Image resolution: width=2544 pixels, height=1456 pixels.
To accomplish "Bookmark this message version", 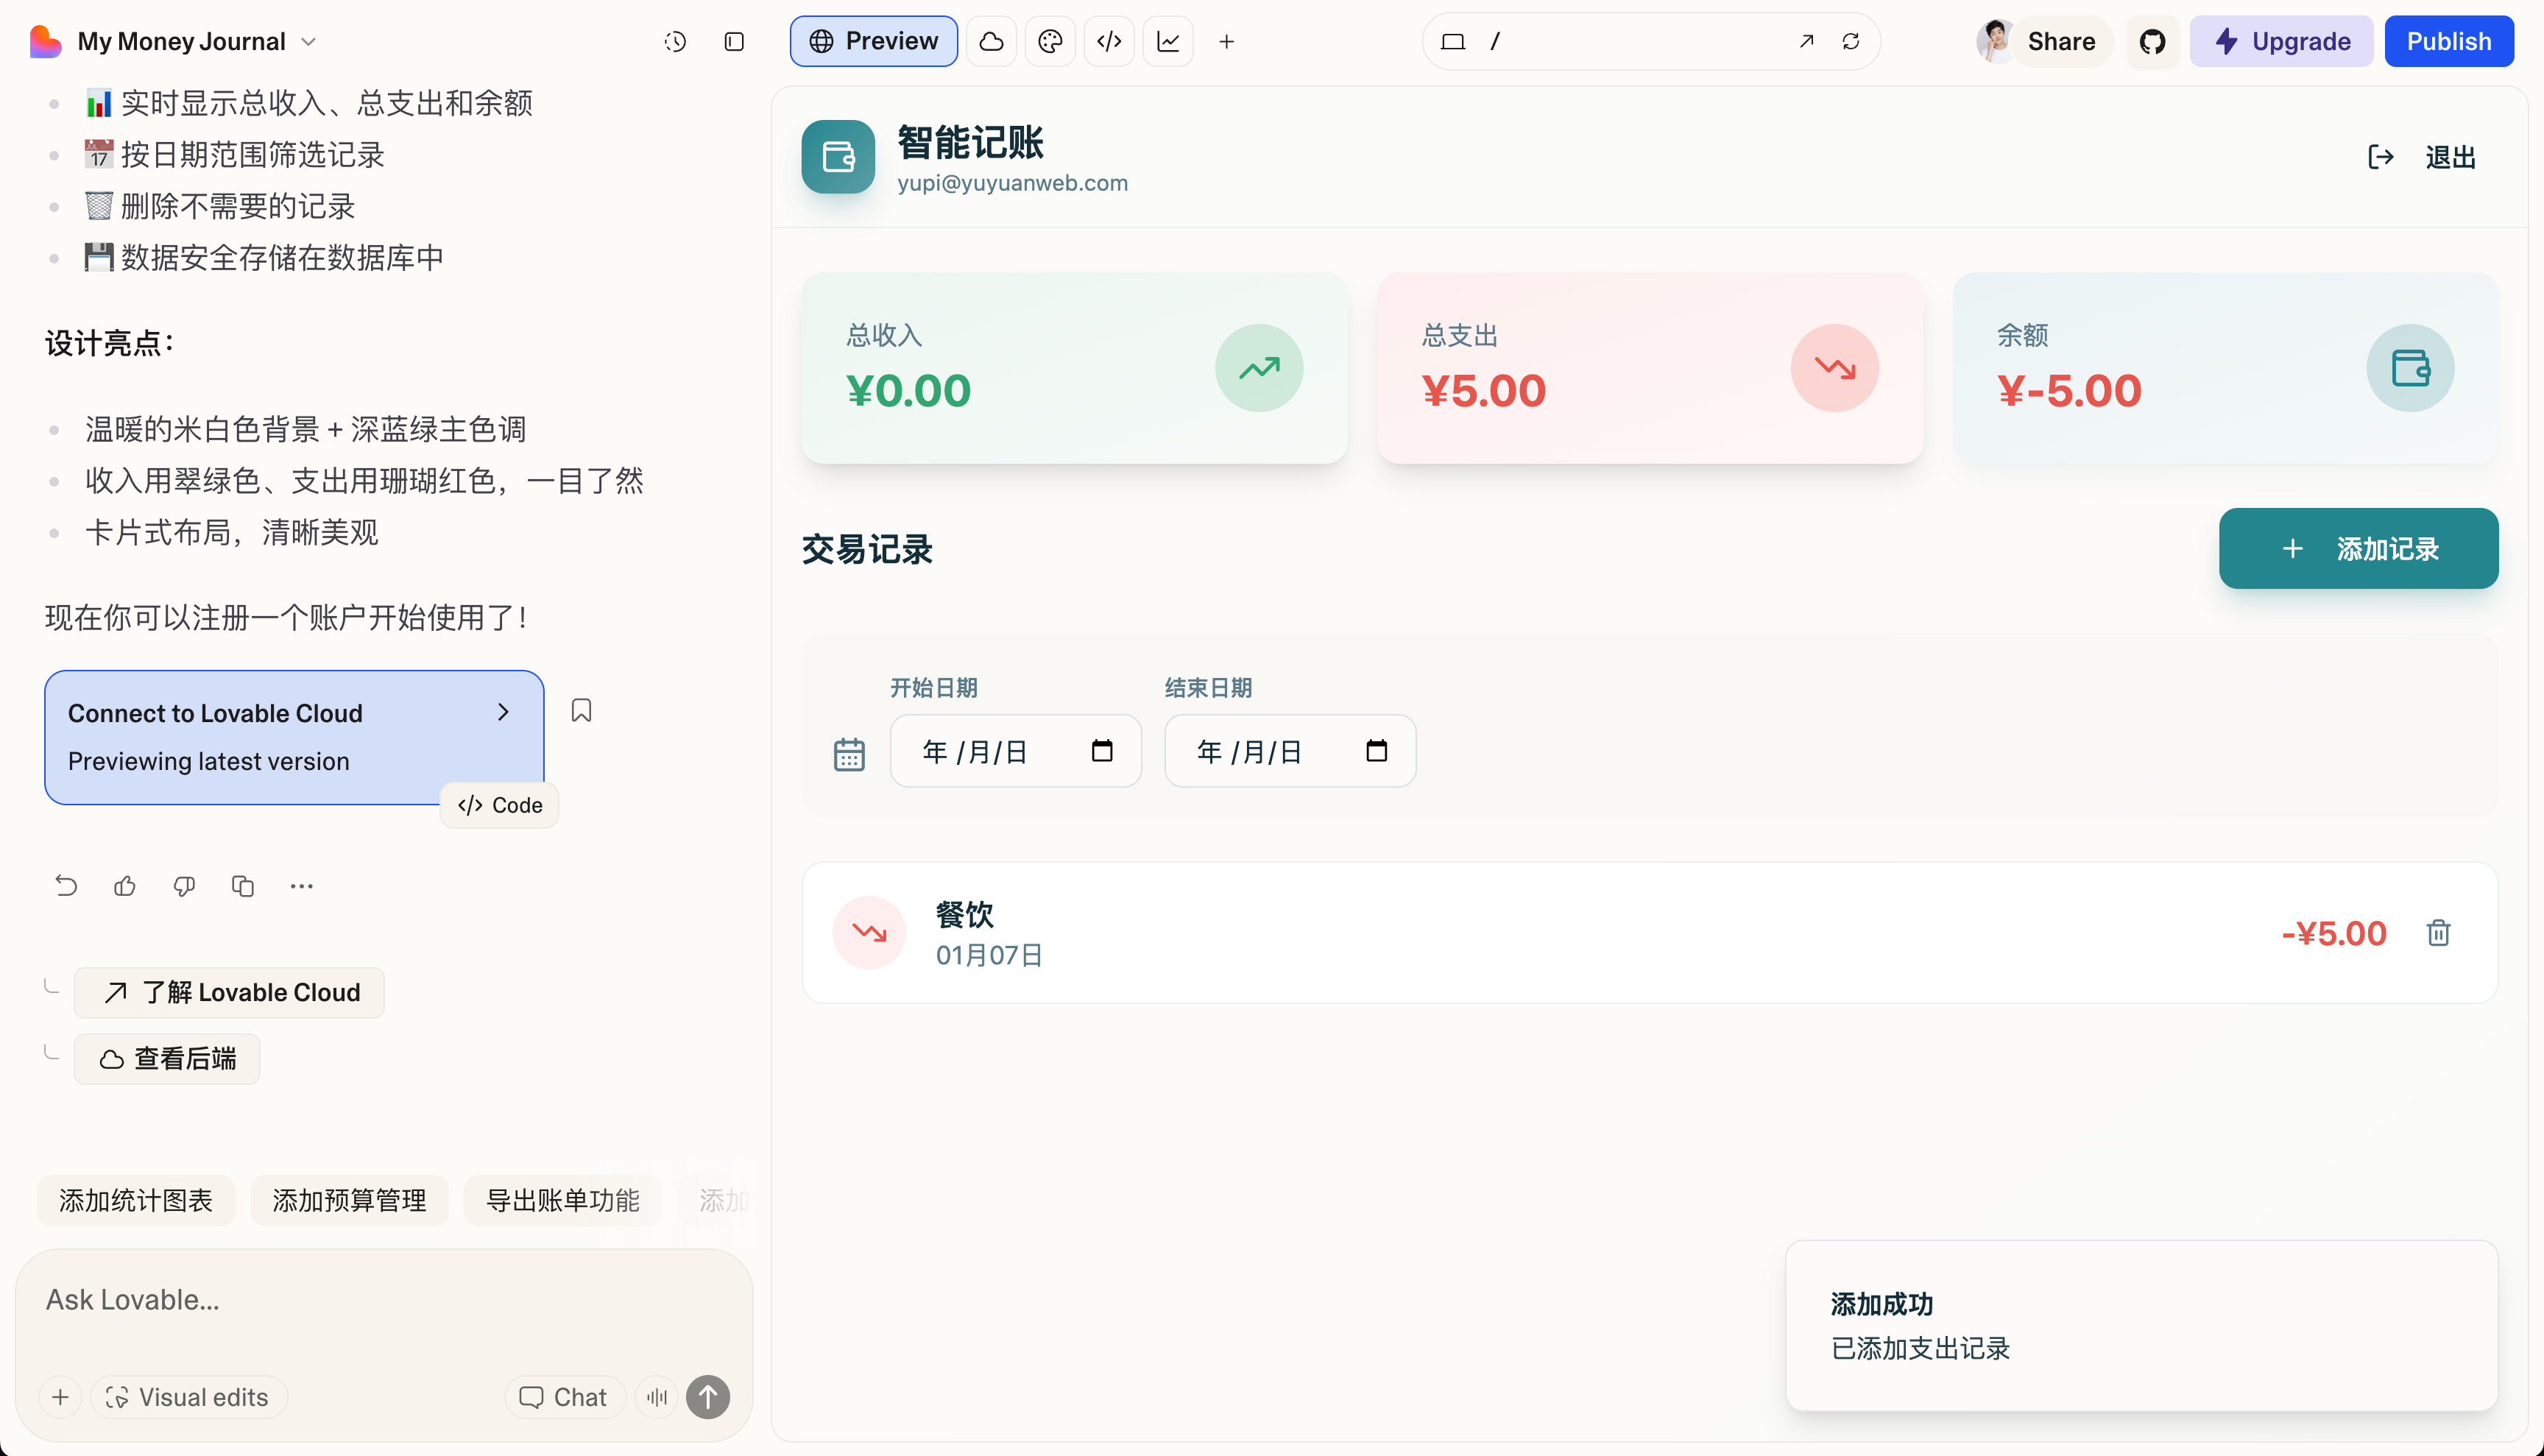I will coord(581,710).
